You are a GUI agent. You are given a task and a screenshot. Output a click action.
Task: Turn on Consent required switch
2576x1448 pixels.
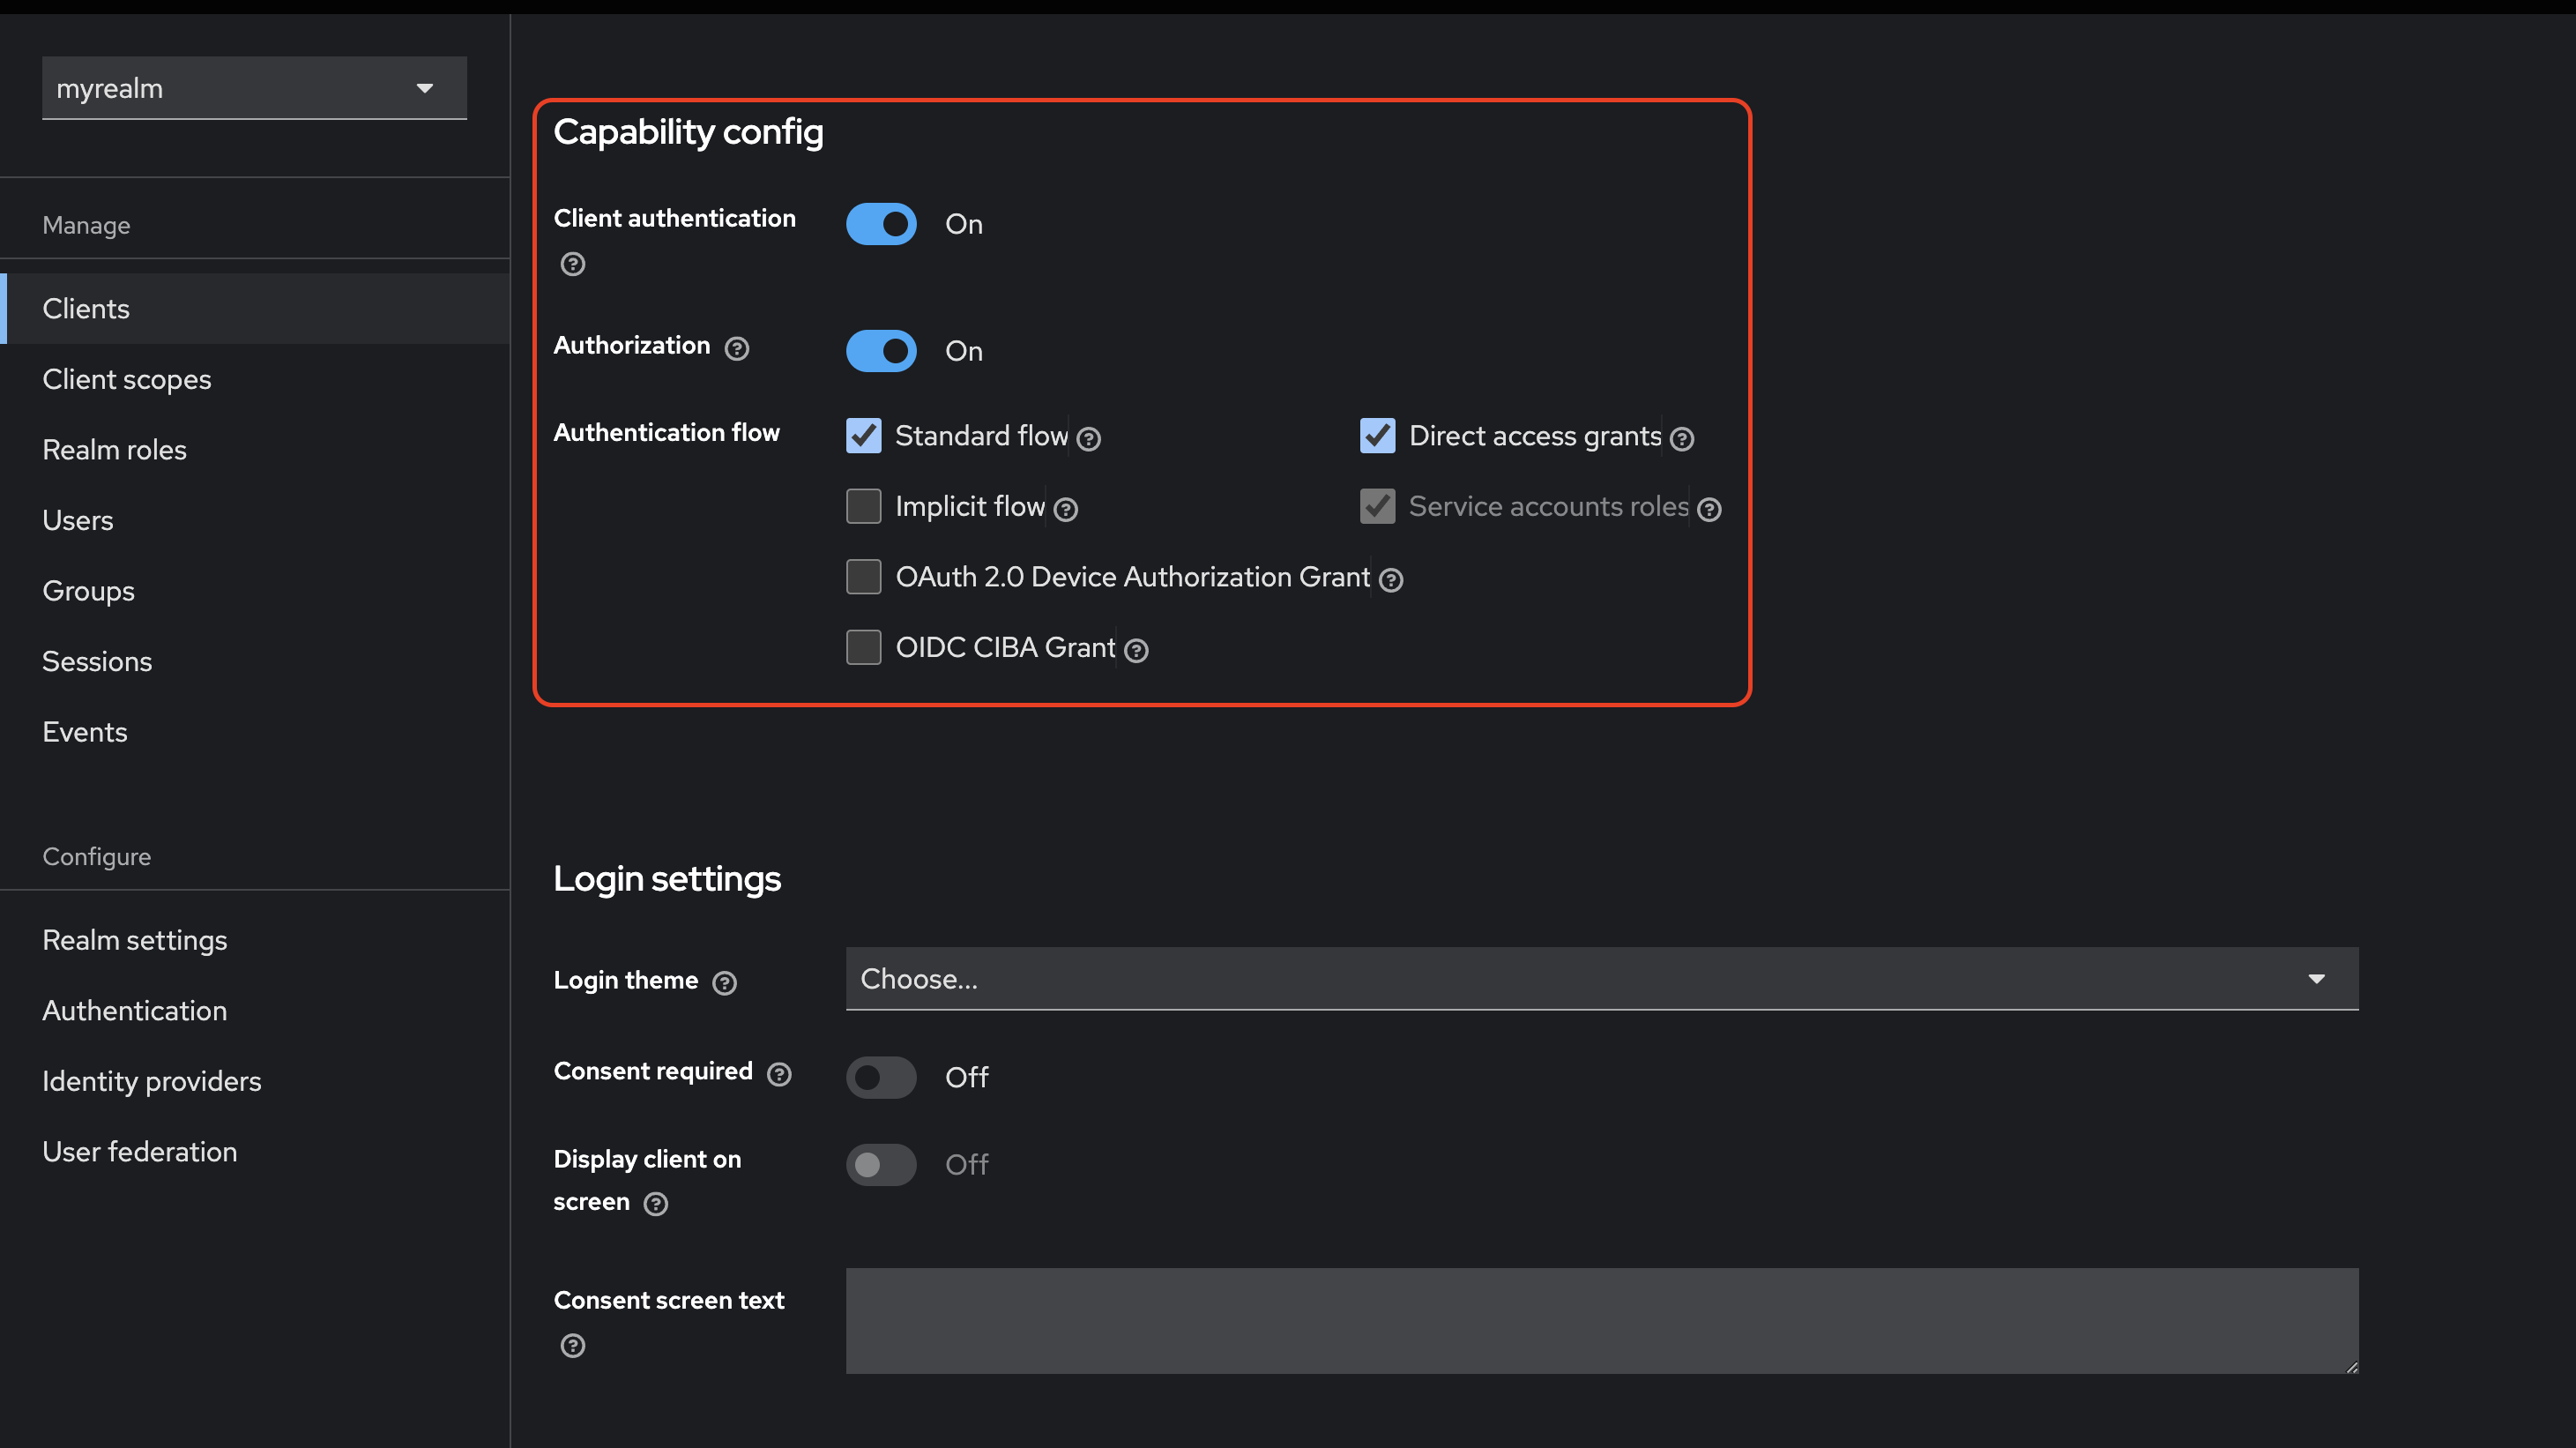click(881, 1077)
